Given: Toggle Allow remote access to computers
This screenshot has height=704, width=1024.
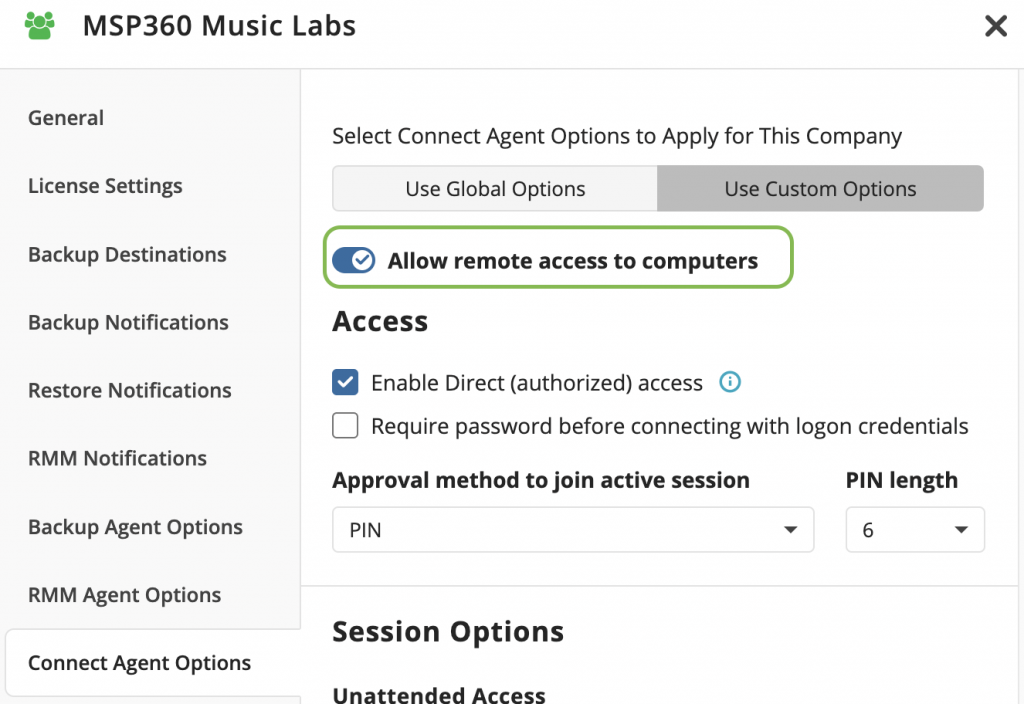Looking at the screenshot, I should [353, 260].
